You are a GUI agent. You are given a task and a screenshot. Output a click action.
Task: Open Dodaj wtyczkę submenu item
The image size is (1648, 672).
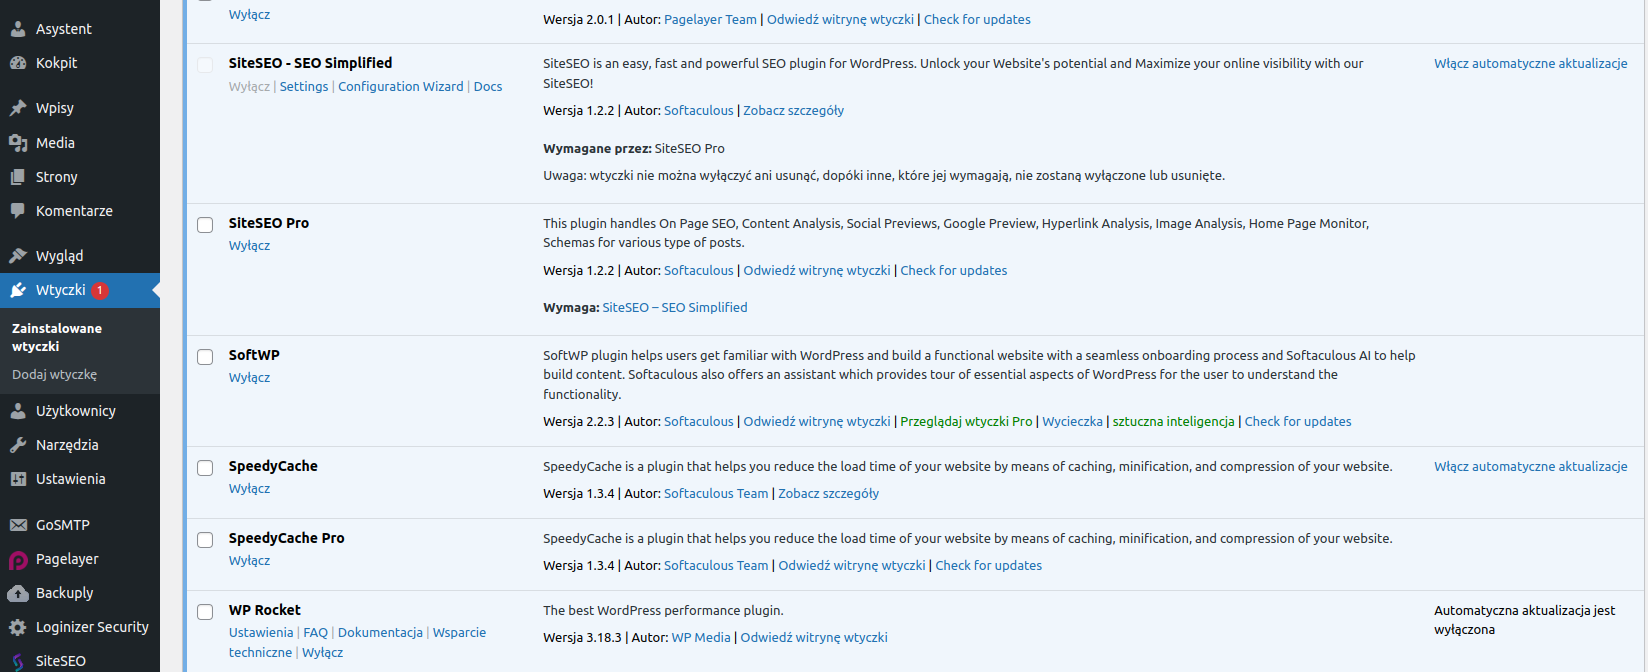pyautogui.click(x=54, y=375)
